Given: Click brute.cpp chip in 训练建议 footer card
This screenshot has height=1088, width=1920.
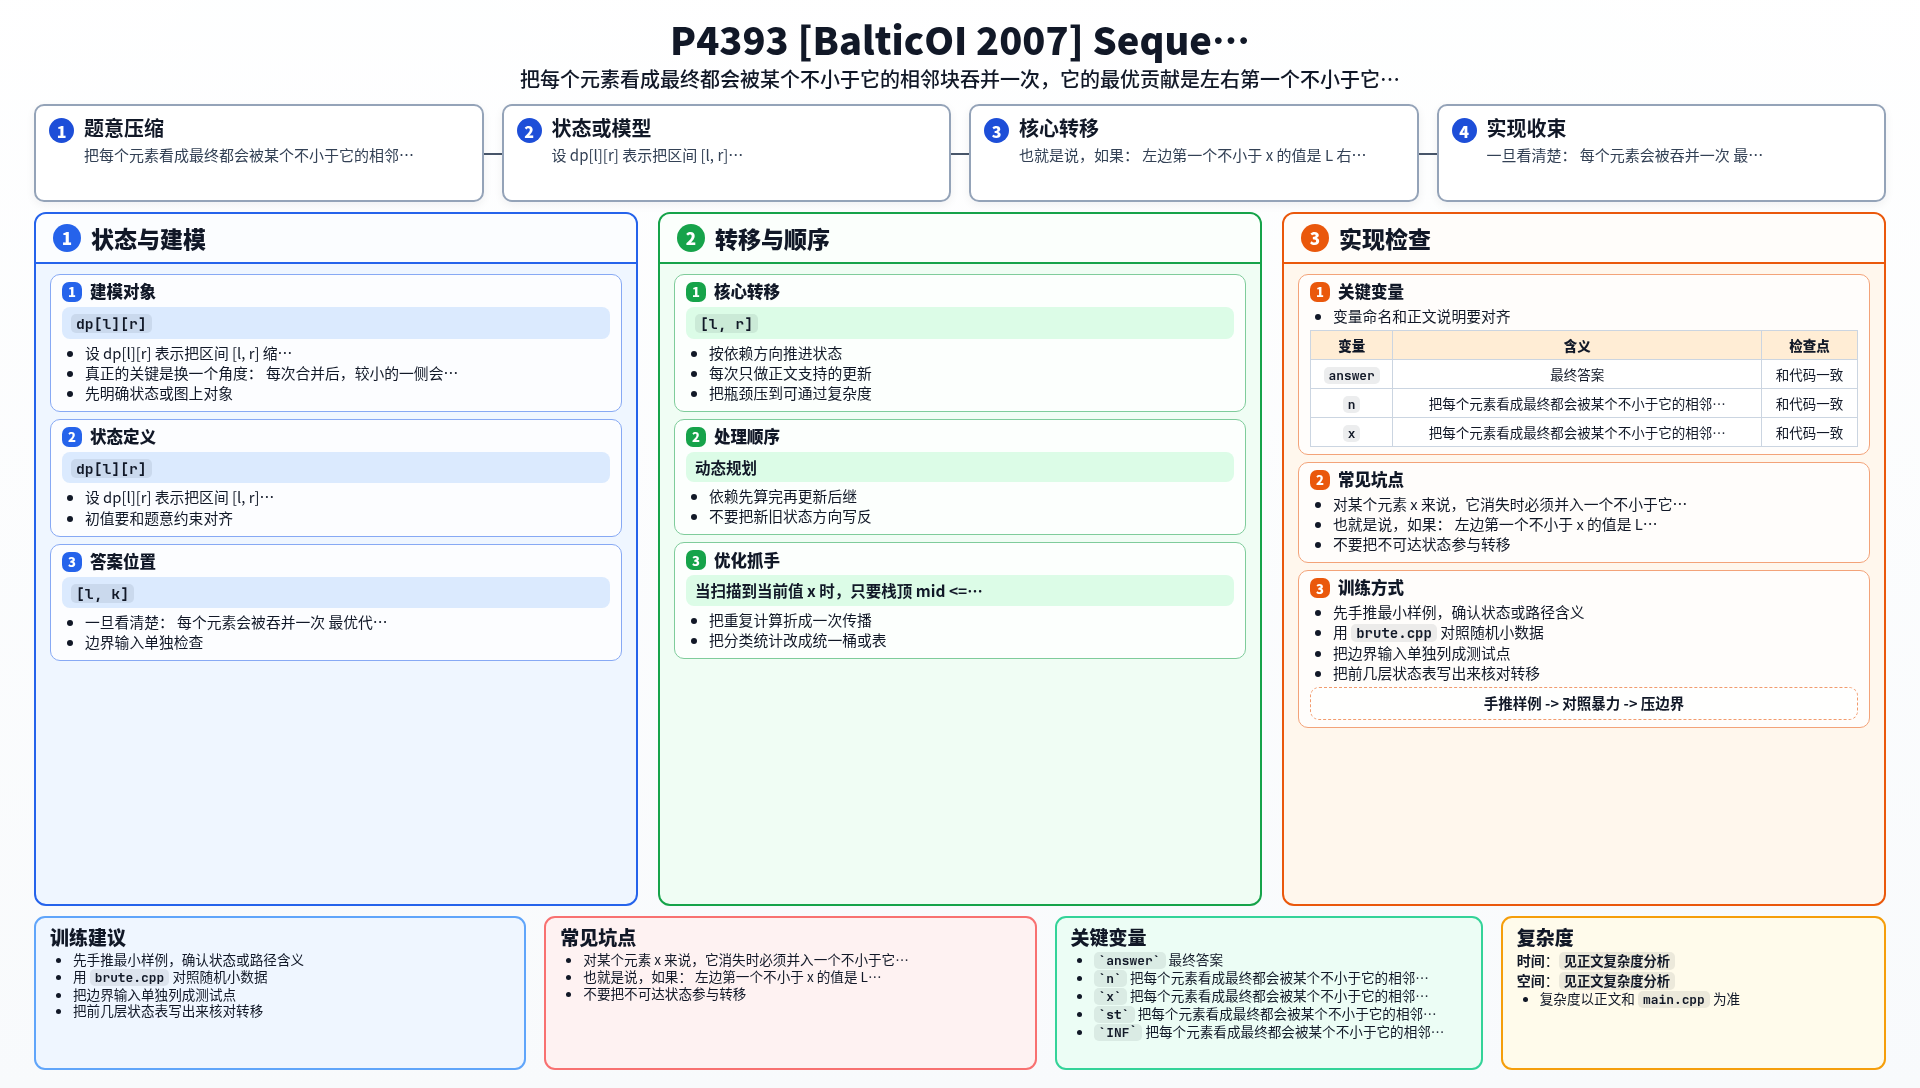Looking at the screenshot, I should click(129, 978).
